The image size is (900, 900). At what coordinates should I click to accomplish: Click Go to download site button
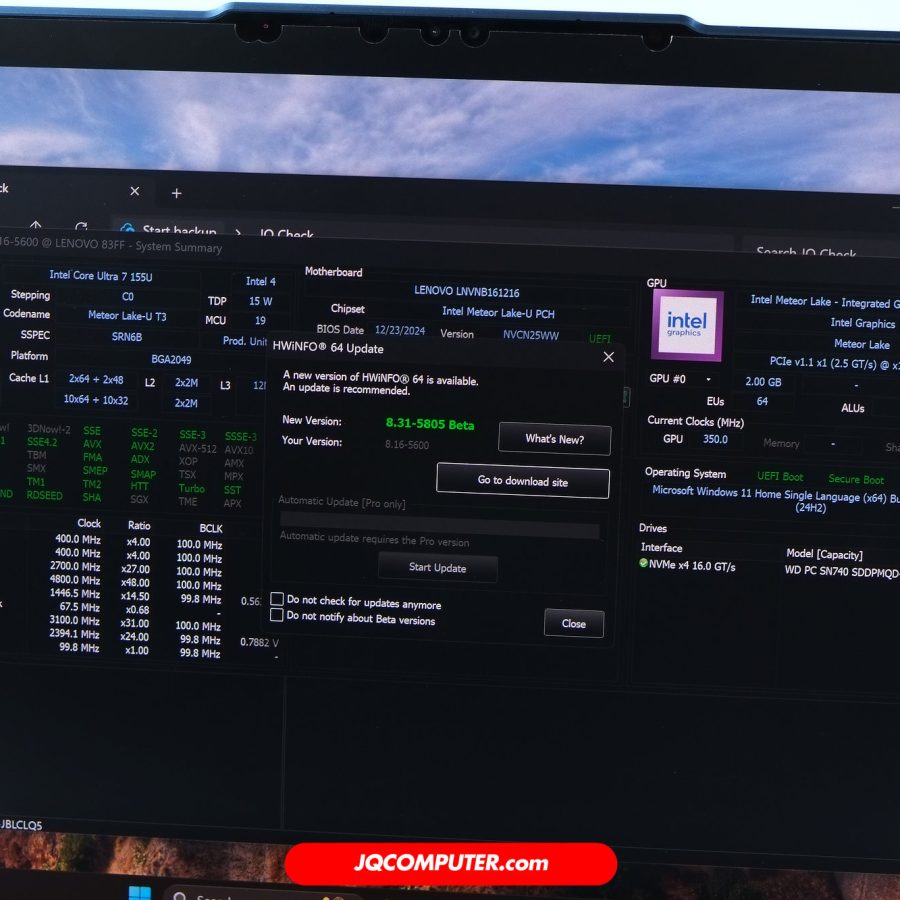[522, 481]
